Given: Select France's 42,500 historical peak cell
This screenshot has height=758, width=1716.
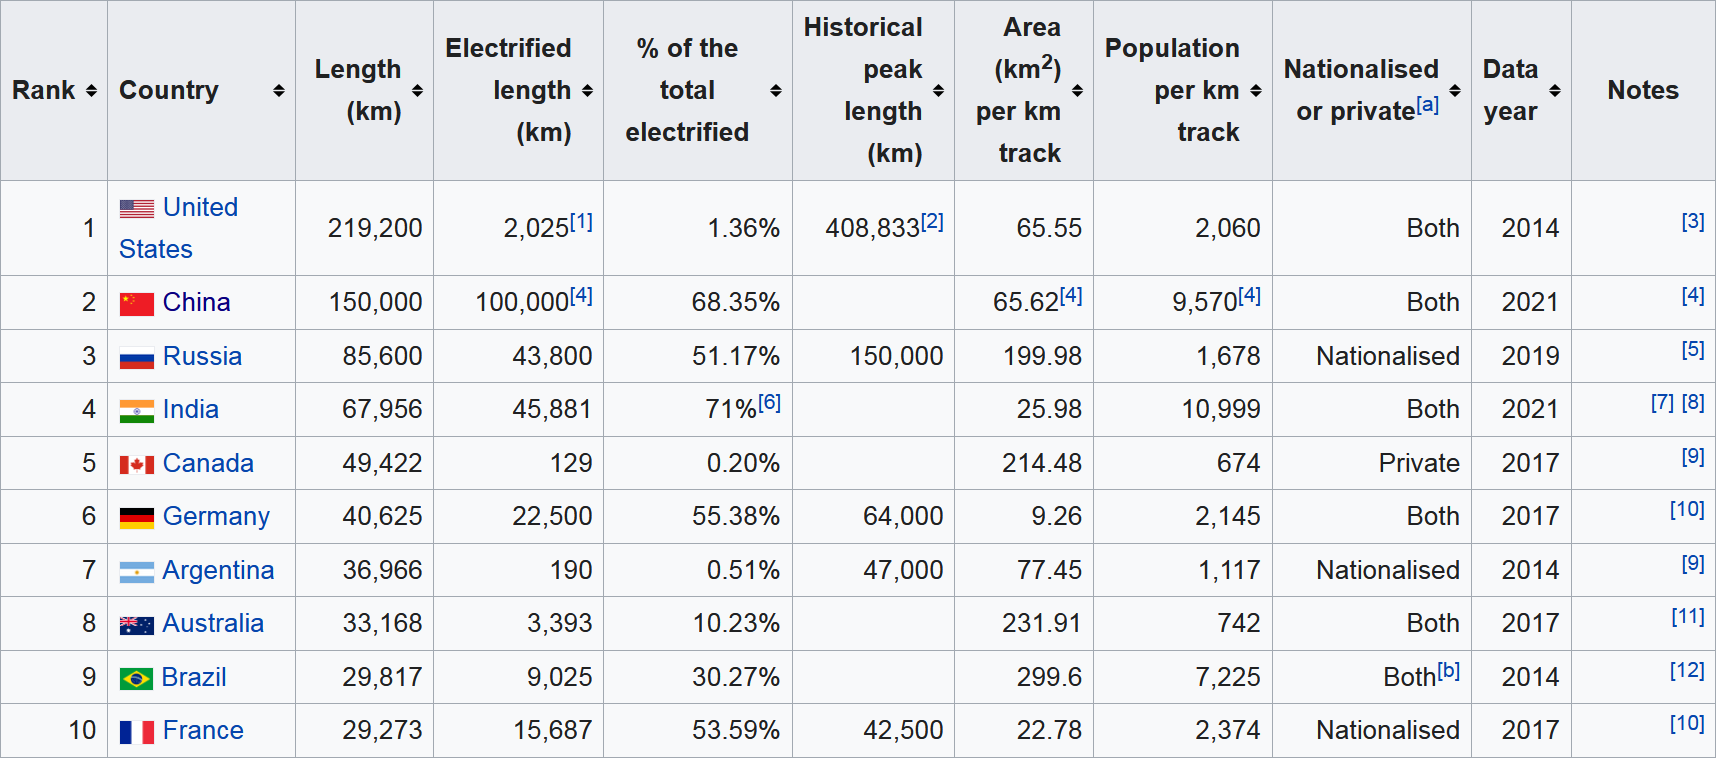Looking at the screenshot, I should tap(873, 730).
